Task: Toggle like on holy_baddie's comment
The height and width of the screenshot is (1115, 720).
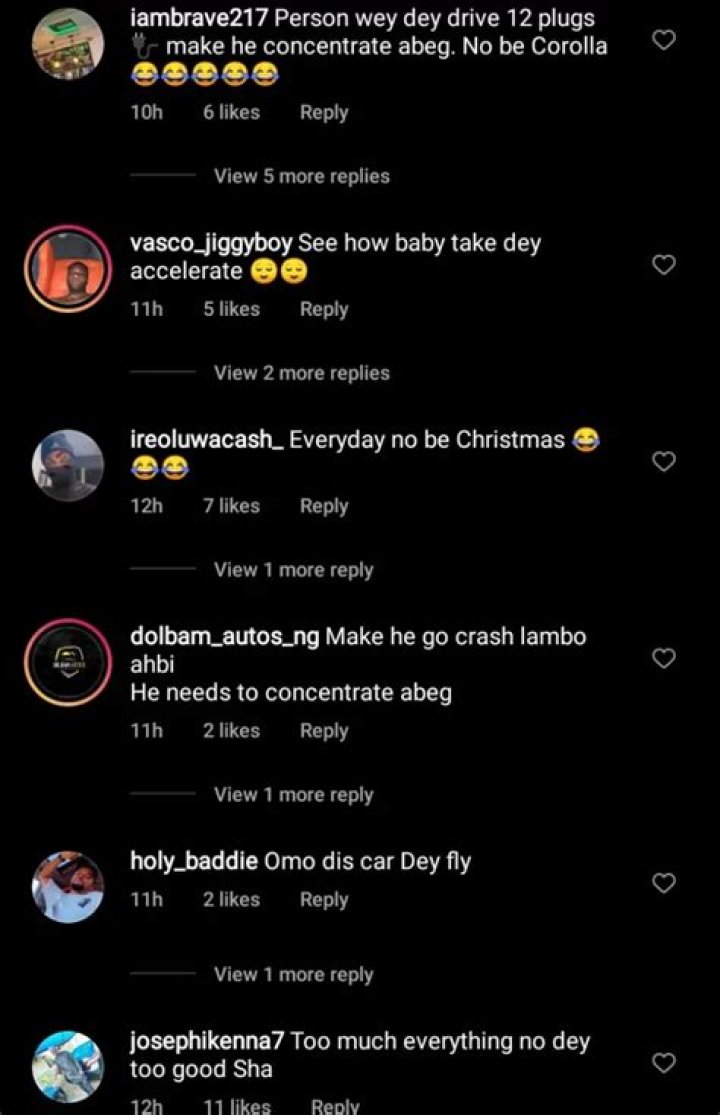Action: click(x=664, y=883)
